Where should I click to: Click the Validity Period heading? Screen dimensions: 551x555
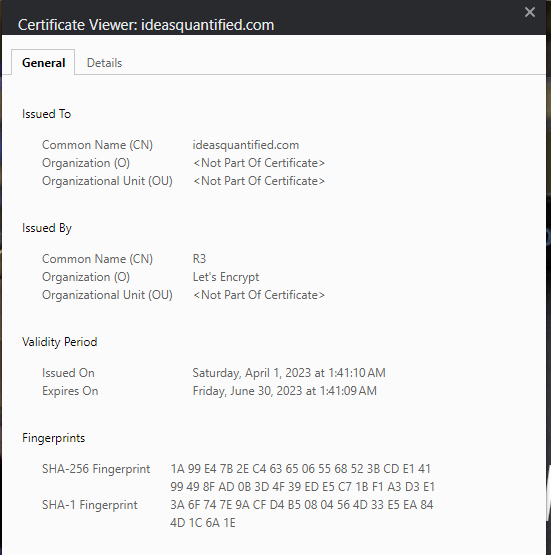tap(59, 342)
